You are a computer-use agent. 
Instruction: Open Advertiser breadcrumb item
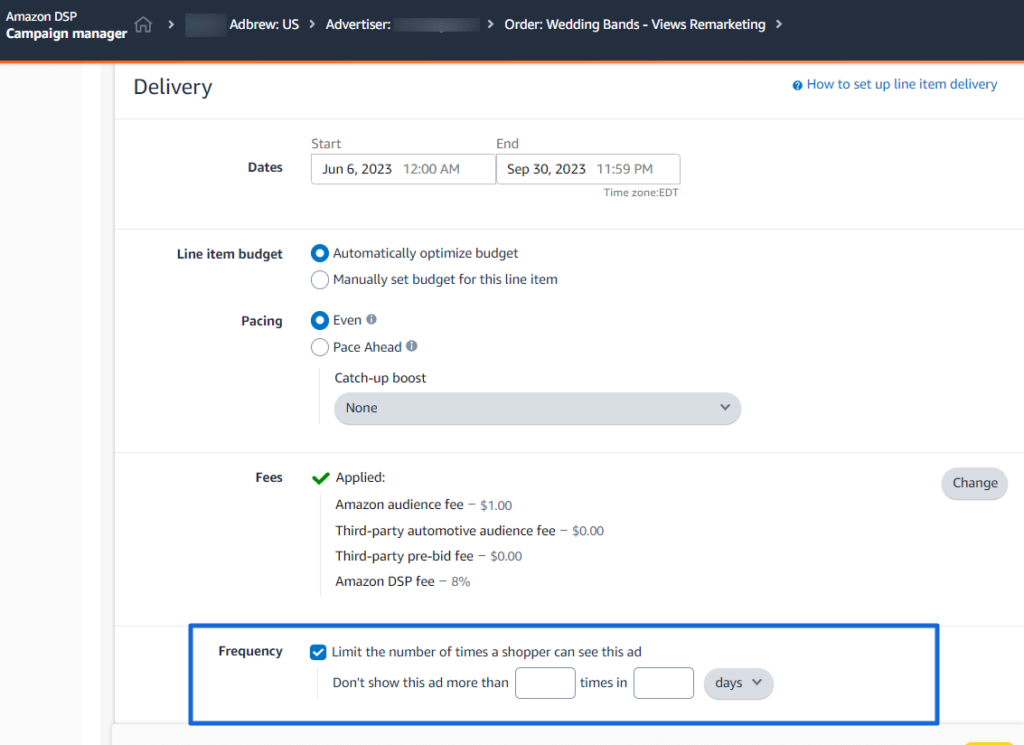402,25
